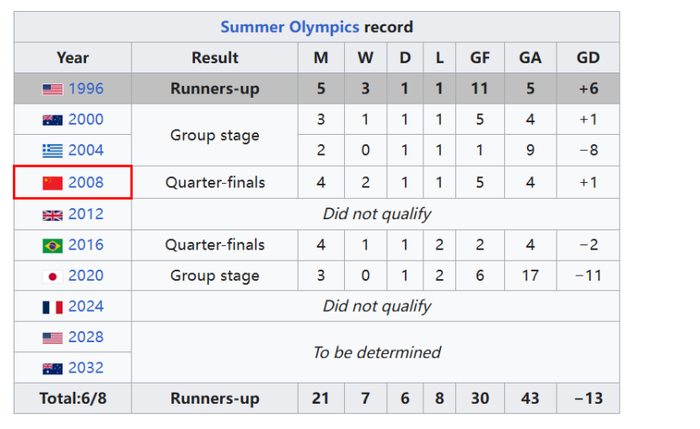Open the 2016 year link
The width and height of the screenshot is (700, 429).
tap(86, 245)
